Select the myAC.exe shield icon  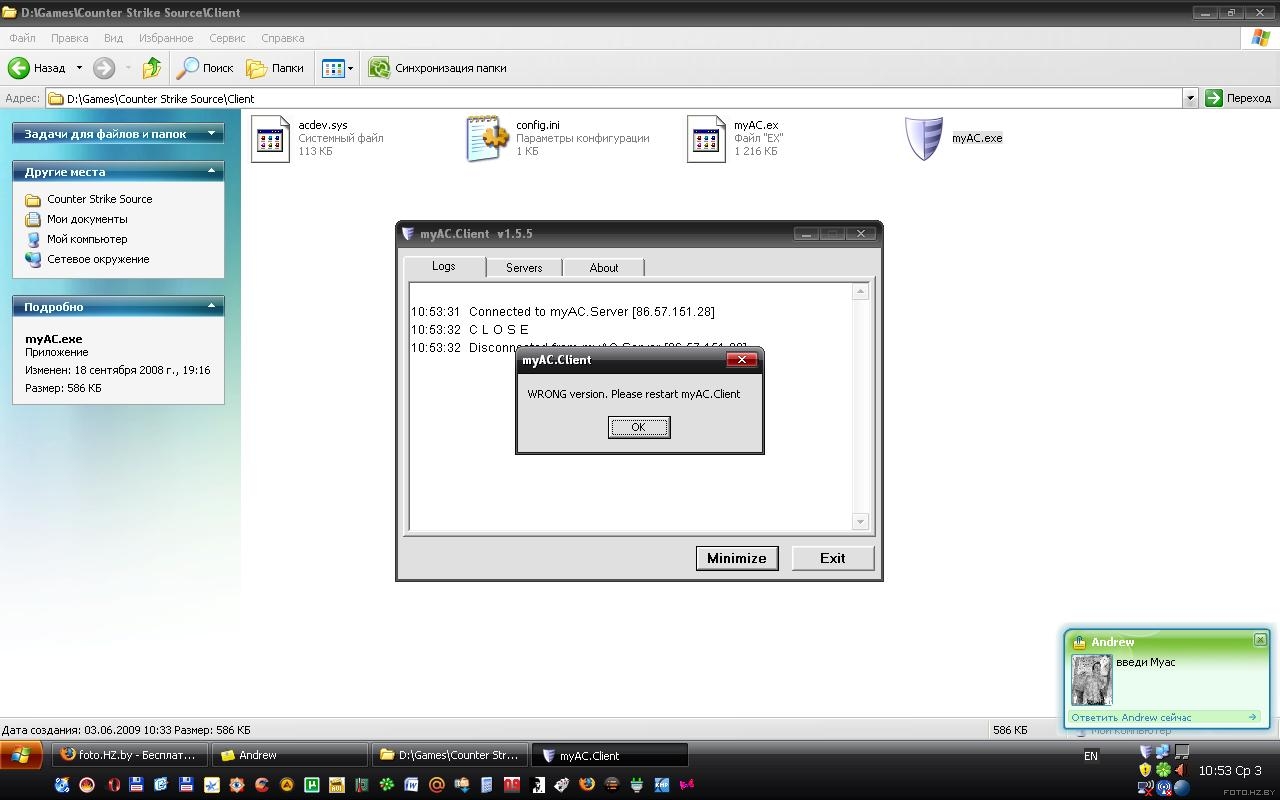pyautogui.click(x=923, y=138)
